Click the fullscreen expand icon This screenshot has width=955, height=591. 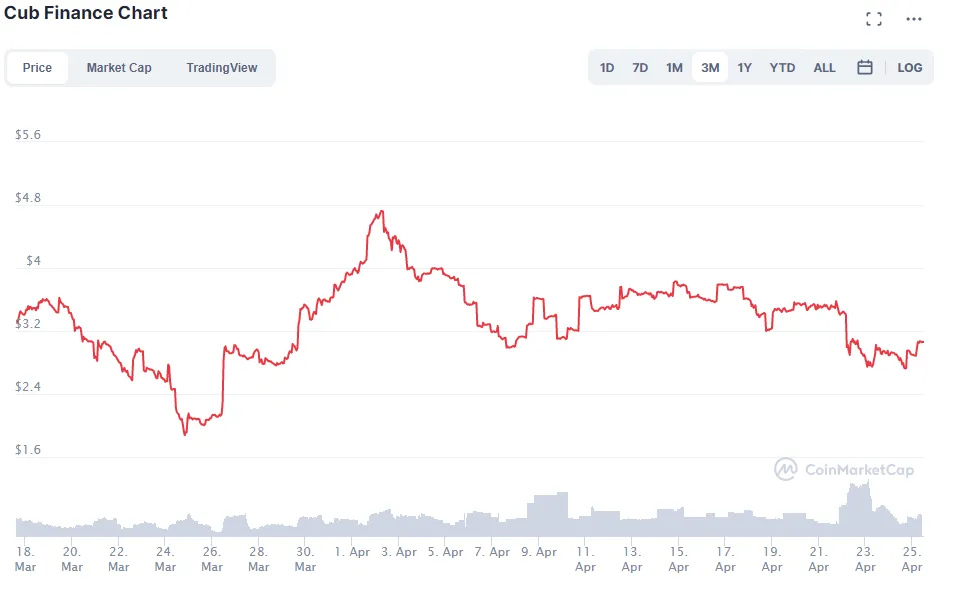(873, 19)
